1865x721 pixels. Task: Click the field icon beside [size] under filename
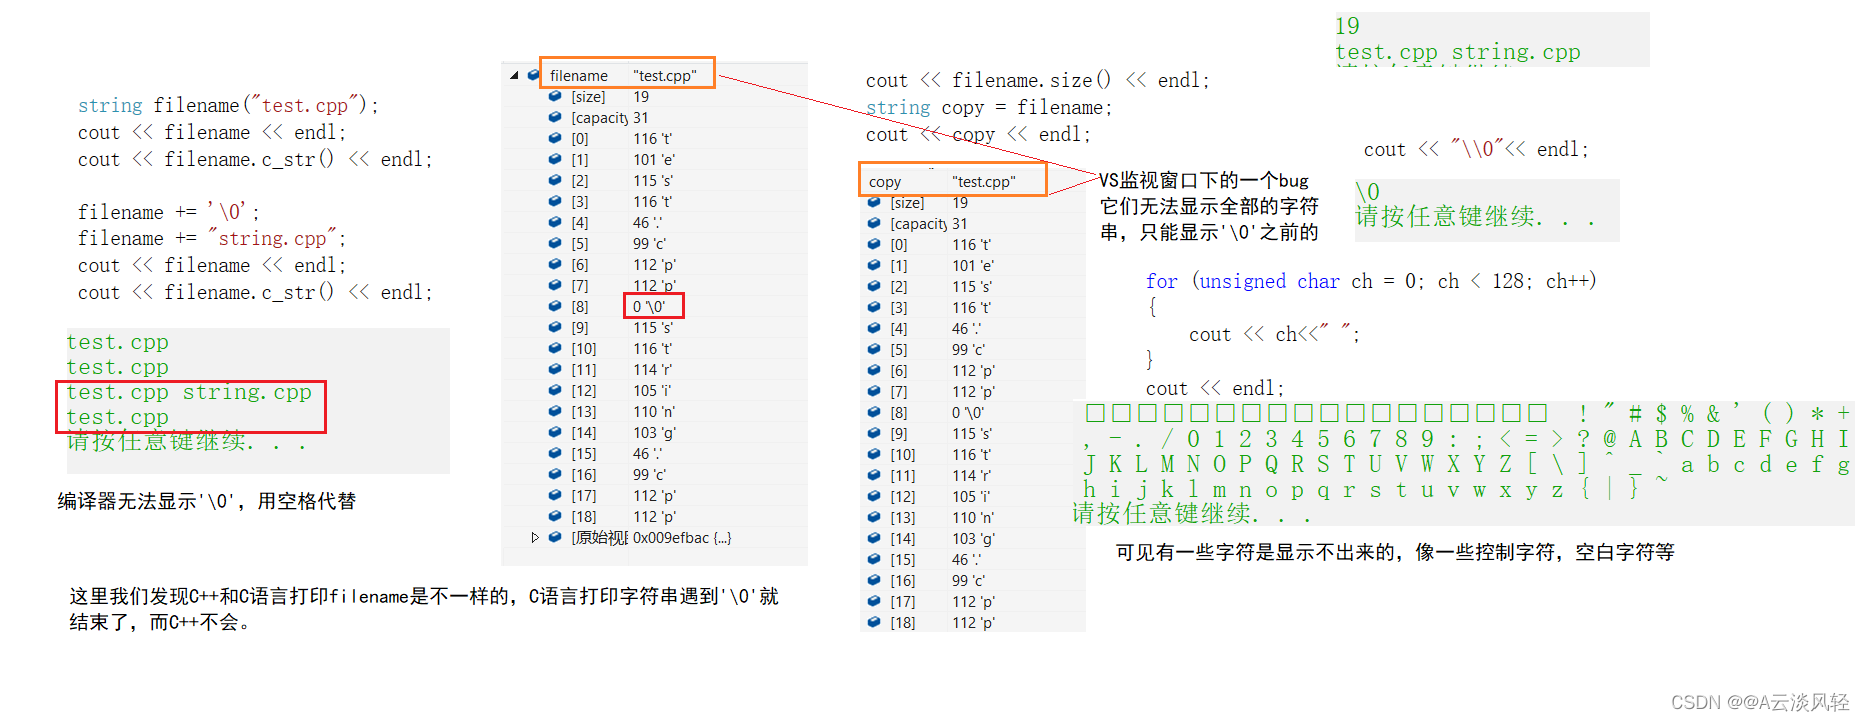coord(555,97)
